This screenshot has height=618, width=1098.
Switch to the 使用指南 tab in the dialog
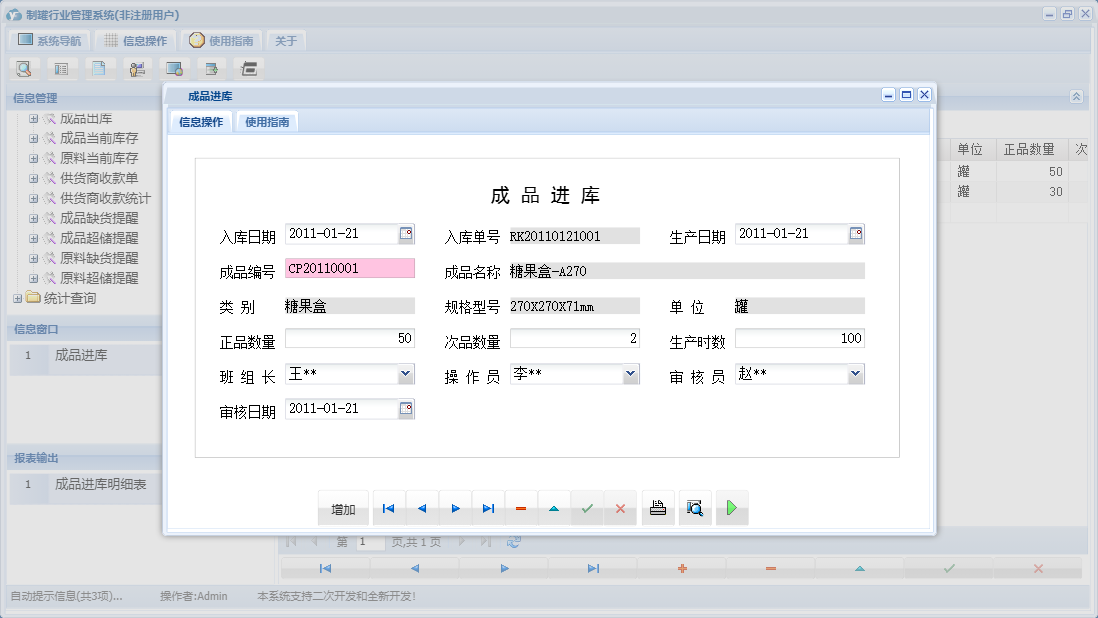(x=268, y=120)
